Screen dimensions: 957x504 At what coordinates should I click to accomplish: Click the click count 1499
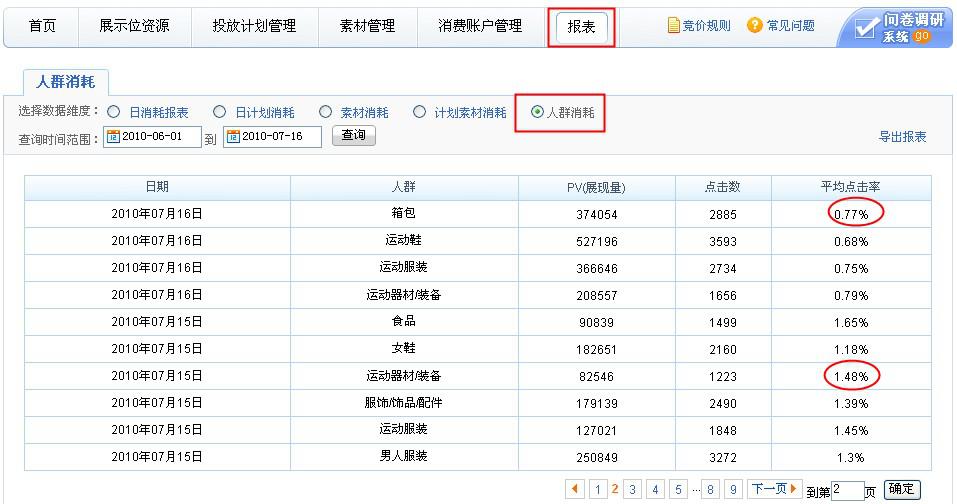[723, 323]
